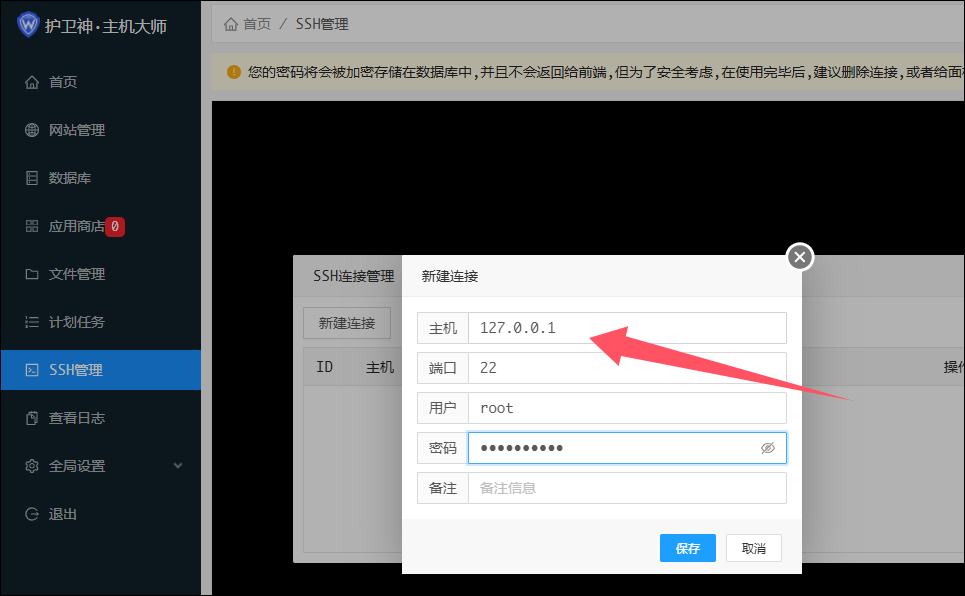This screenshot has height=596, width=965.
Task: Click the warning icon on the notice banner
Action: (x=233, y=72)
